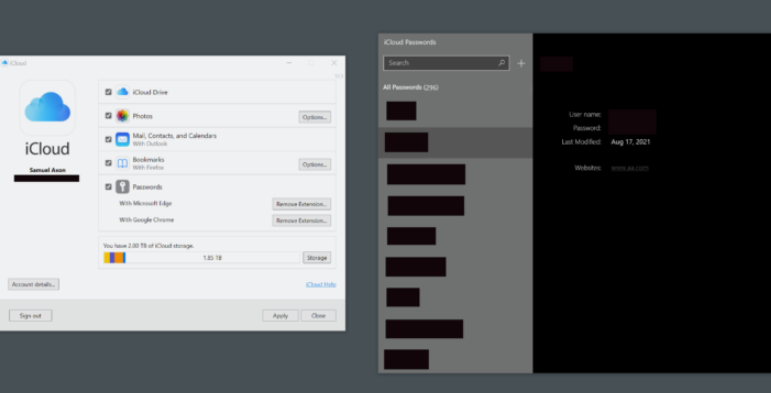
Task: Toggle the Passwords checkbox
Action: pos(108,187)
